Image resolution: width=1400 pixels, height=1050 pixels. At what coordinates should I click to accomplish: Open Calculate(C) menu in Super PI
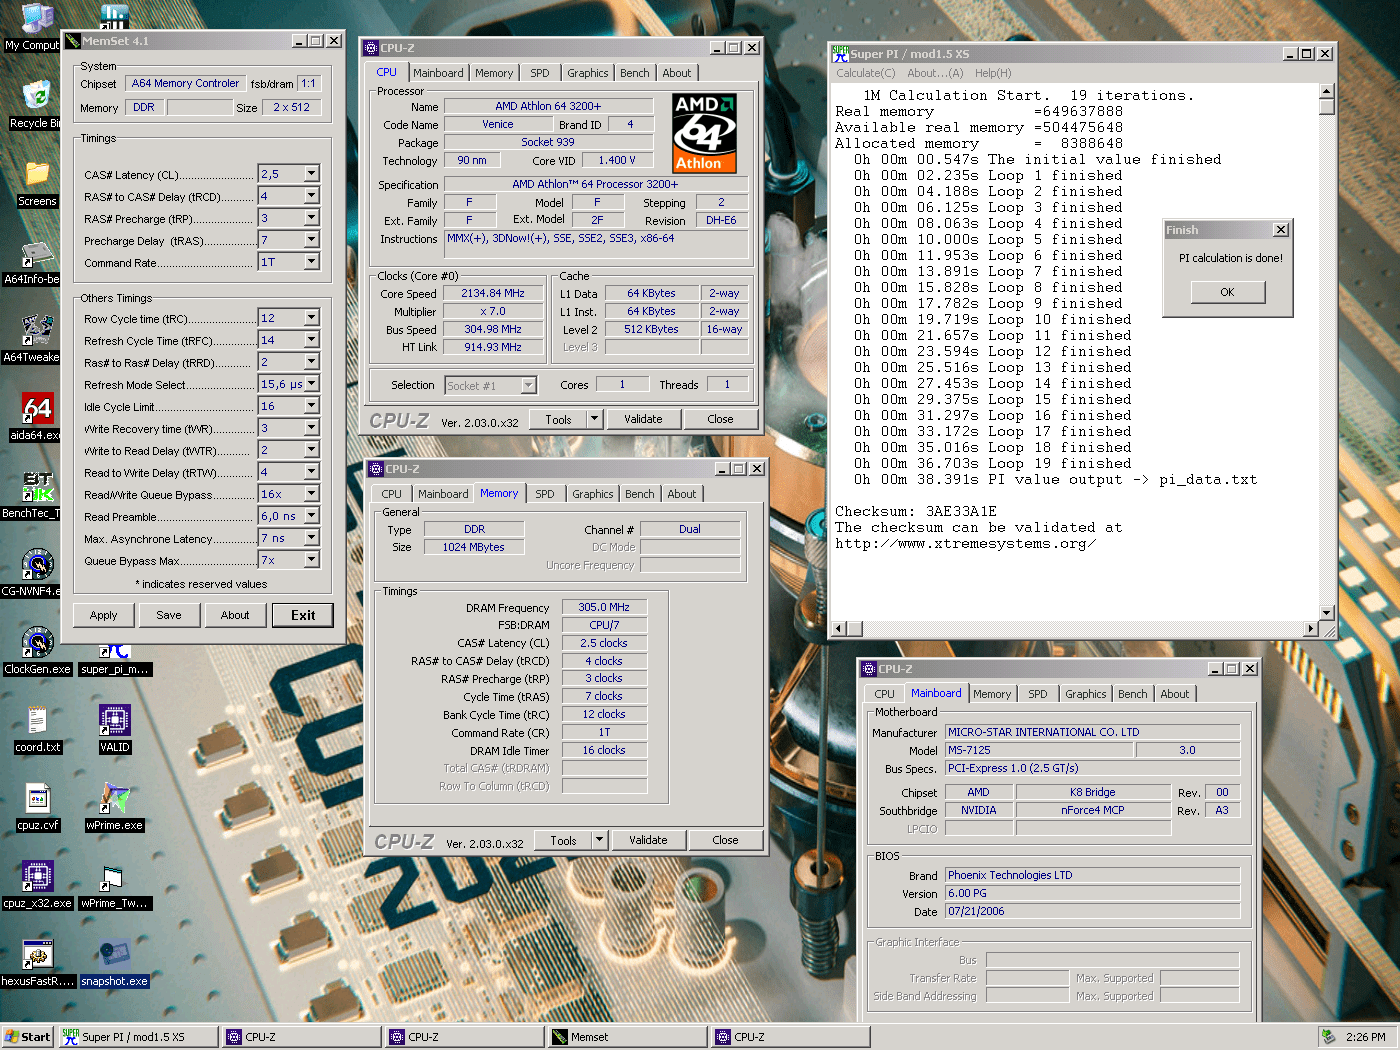click(866, 73)
